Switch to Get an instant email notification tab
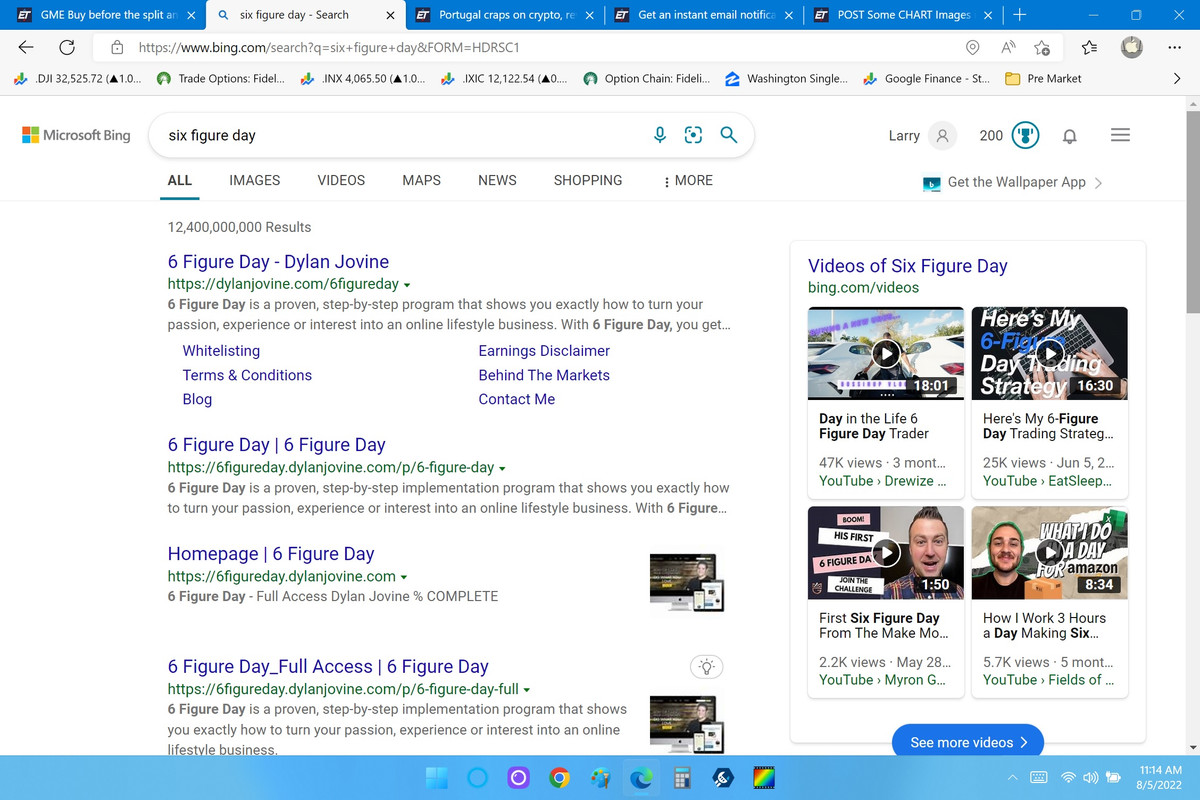The image size is (1200, 800). (x=704, y=15)
